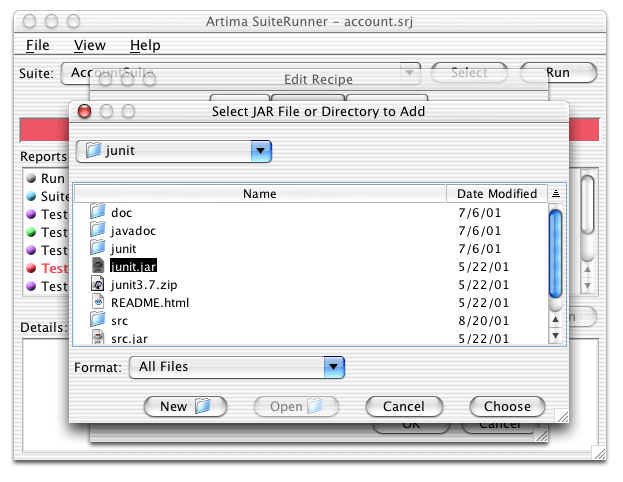Click the junit.jar file icon
This screenshot has height=482, width=623.
(x=98, y=265)
